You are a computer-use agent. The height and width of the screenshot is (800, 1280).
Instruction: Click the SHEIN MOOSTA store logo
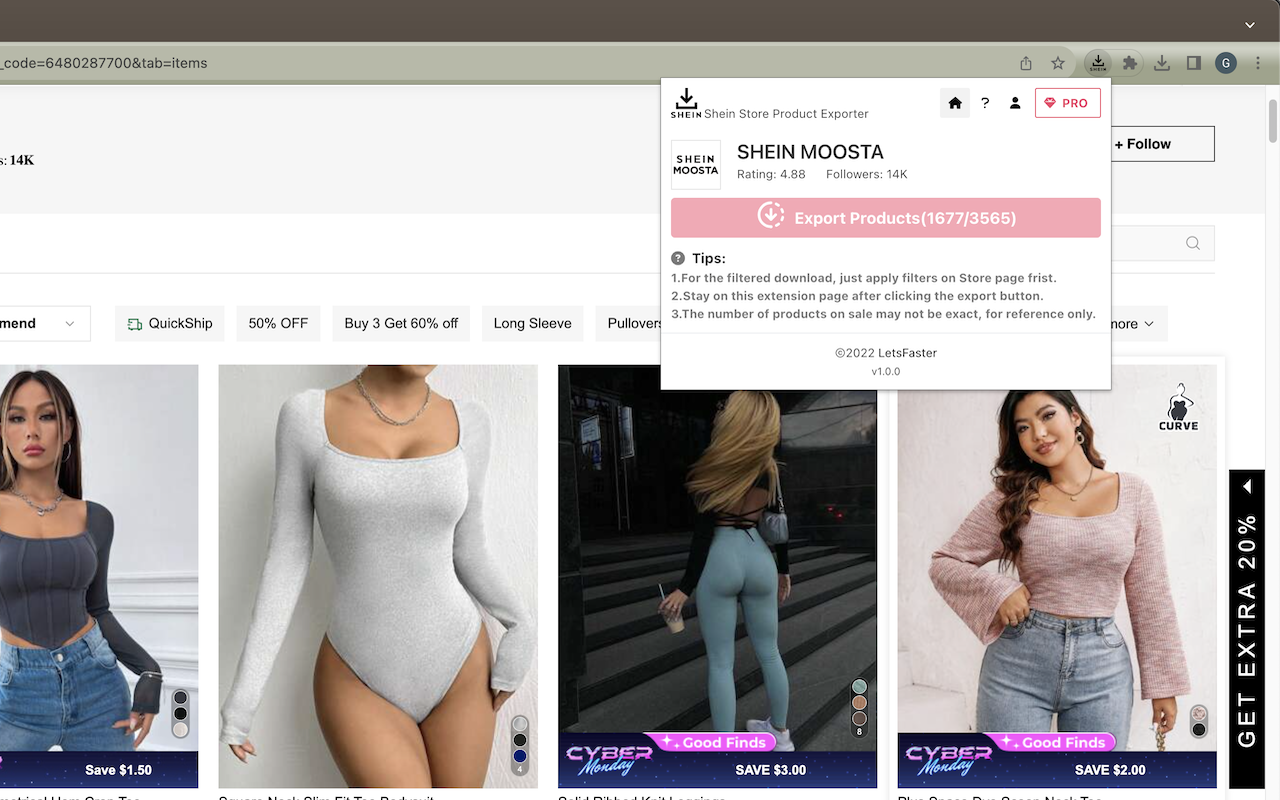(696, 165)
